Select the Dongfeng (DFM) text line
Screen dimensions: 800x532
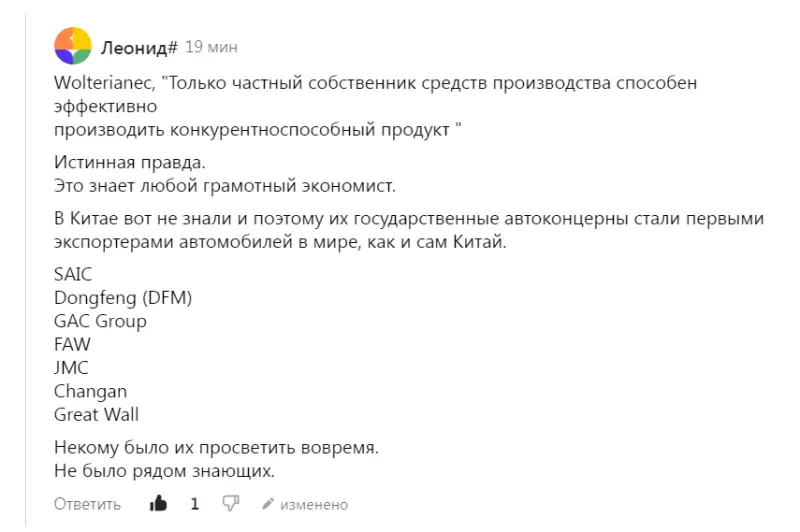click(x=122, y=298)
